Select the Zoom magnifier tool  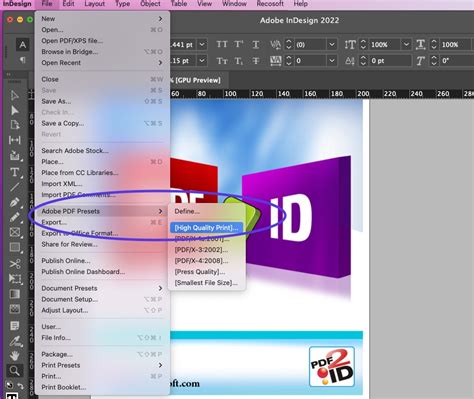tap(14, 370)
